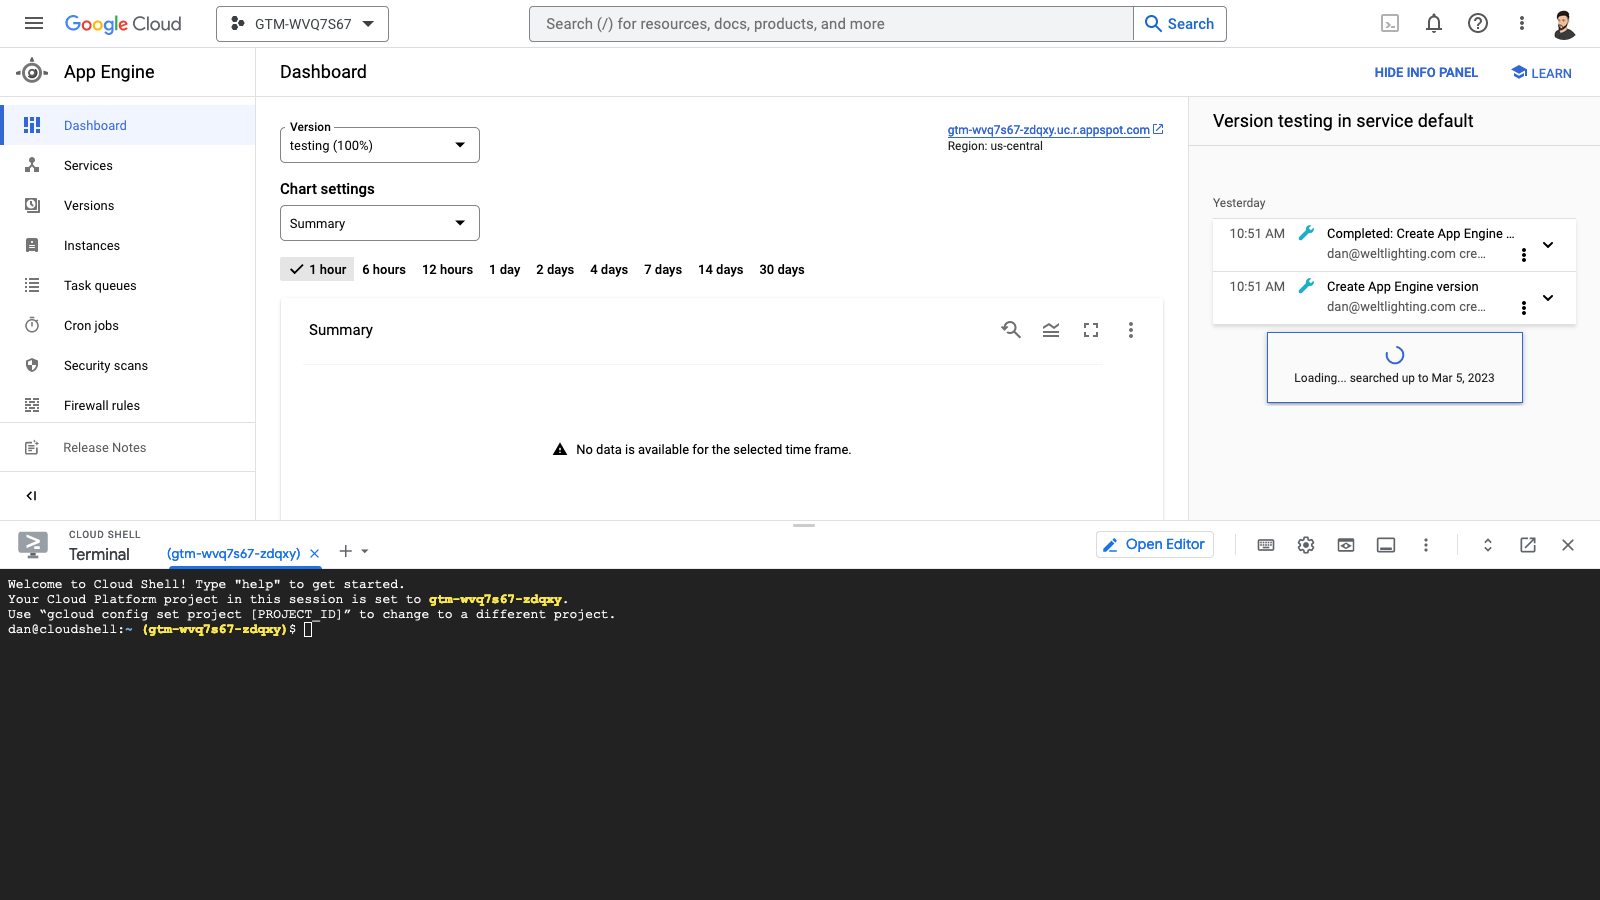
Task: Open top bar three-dot settings menu
Action: [x=1522, y=23]
